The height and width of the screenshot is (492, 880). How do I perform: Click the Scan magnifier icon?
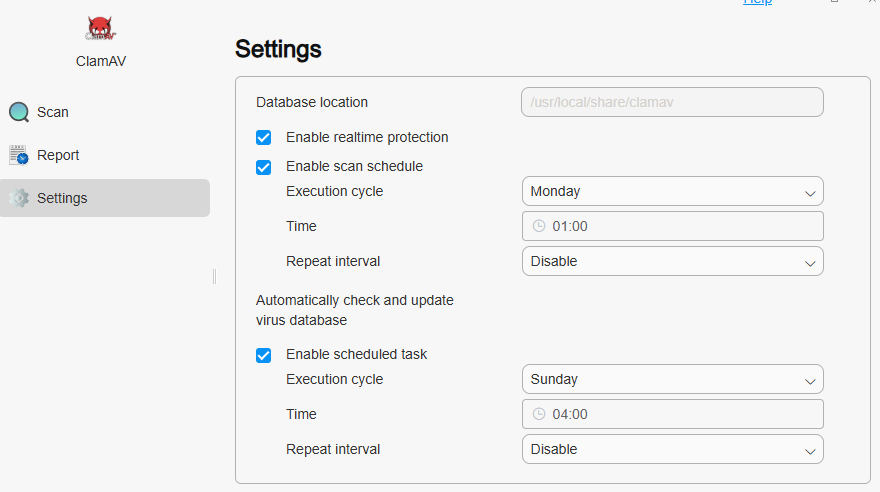pos(19,112)
